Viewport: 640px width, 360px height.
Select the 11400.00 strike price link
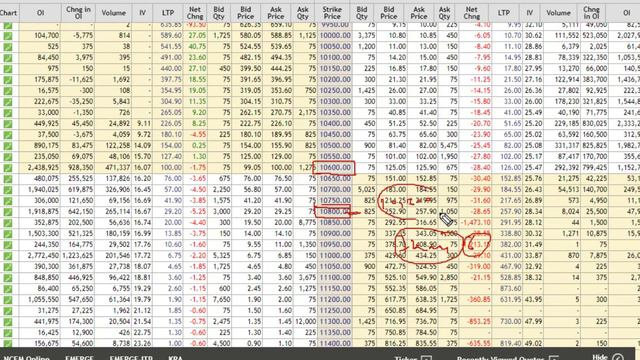point(335,344)
